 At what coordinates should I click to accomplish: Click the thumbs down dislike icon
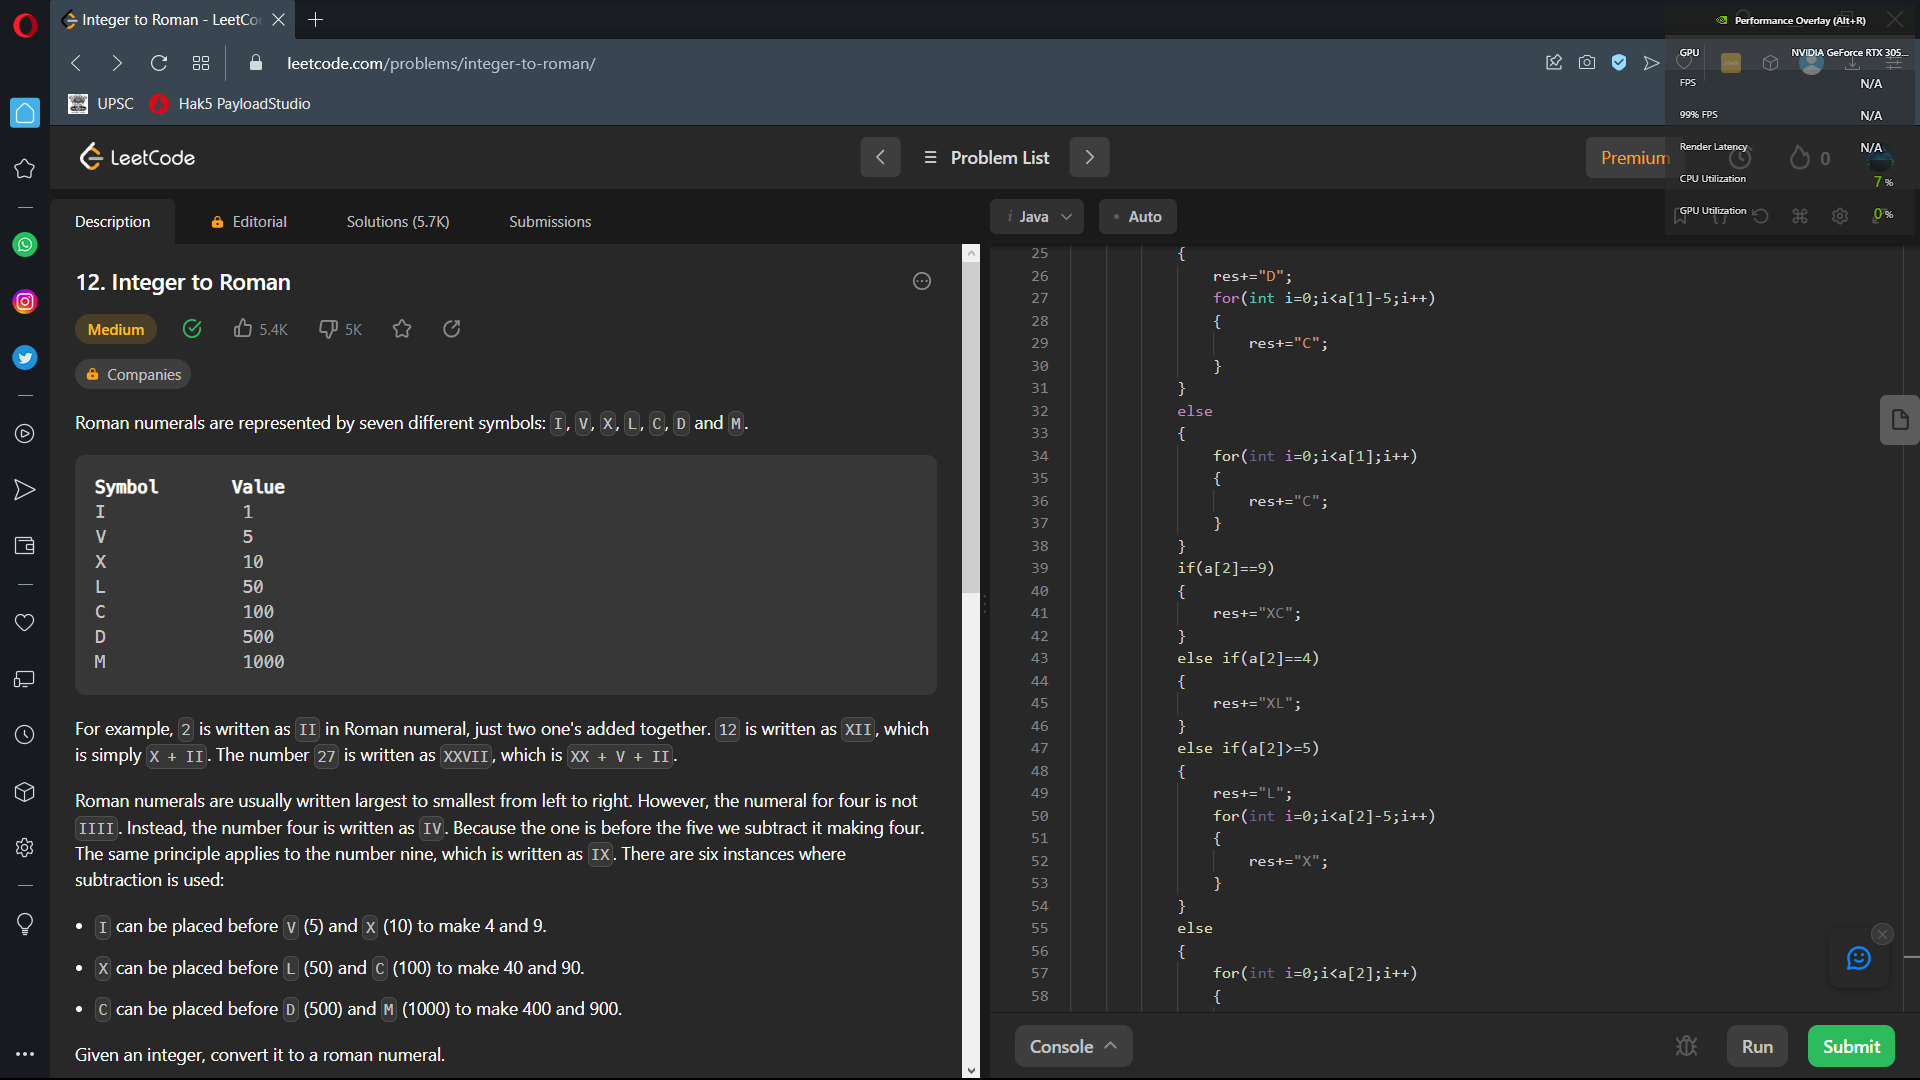(328, 329)
